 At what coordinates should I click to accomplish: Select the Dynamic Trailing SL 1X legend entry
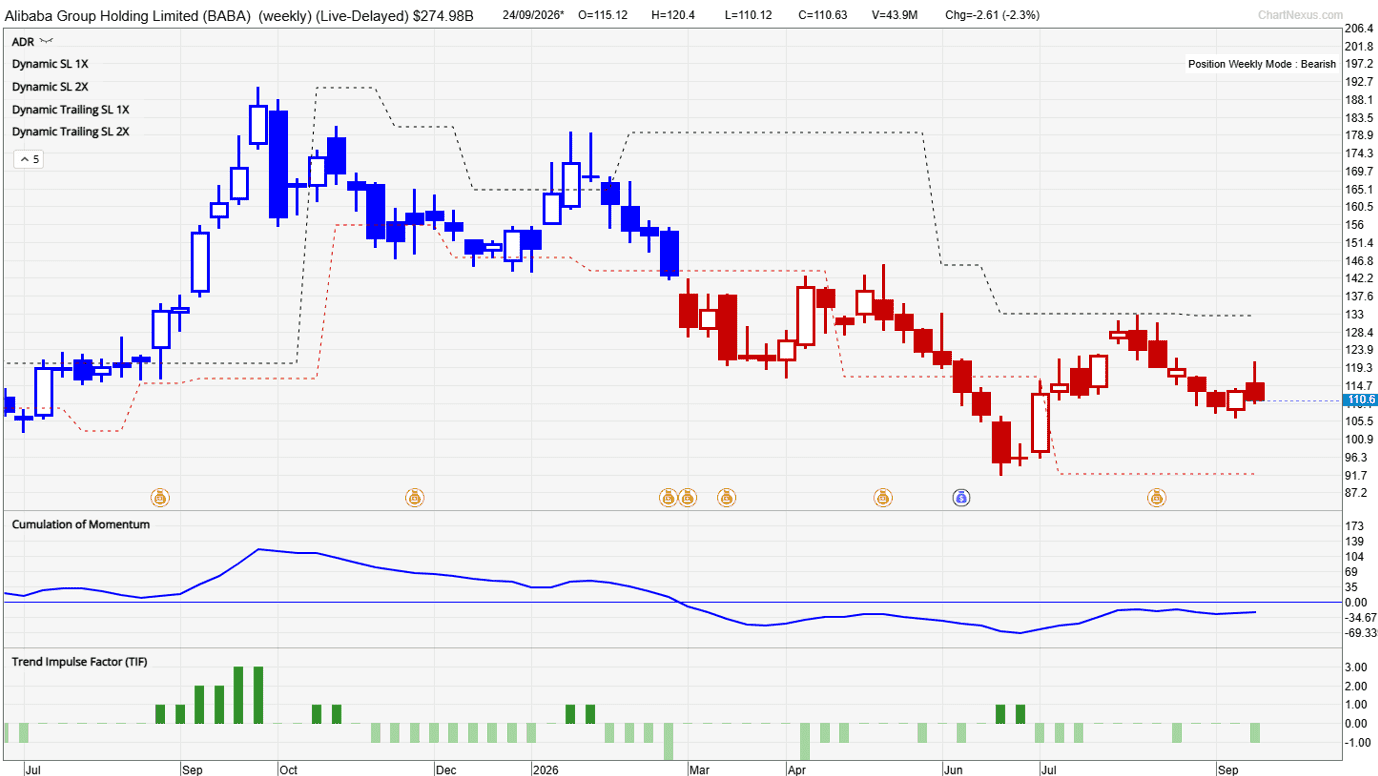click(x=71, y=109)
